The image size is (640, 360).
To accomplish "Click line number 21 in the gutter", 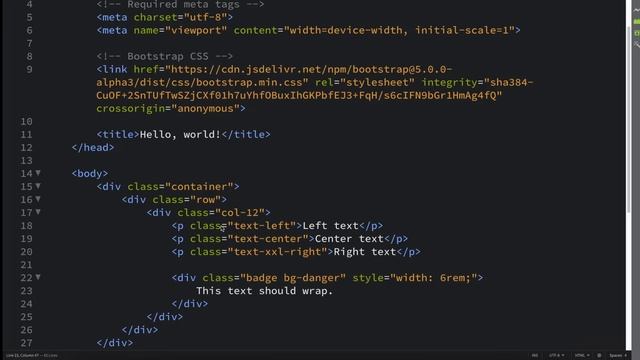I will tap(26, 265).
